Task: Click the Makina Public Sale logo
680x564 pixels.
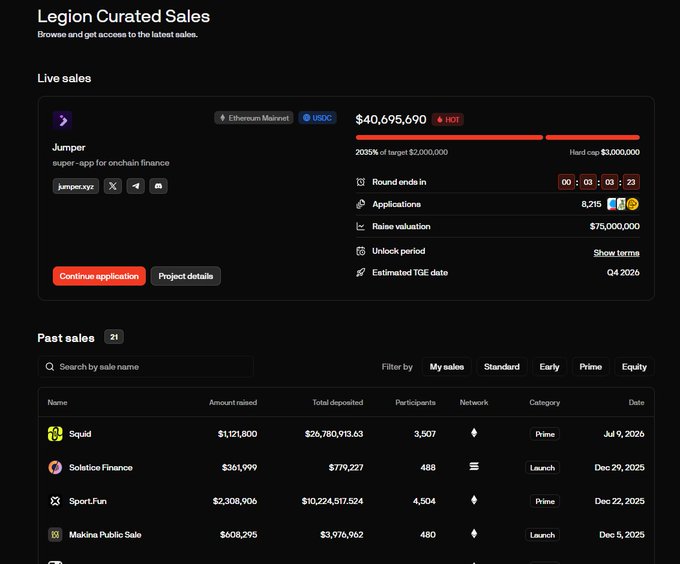Action: pyautogui.click(x=55, y=535)
